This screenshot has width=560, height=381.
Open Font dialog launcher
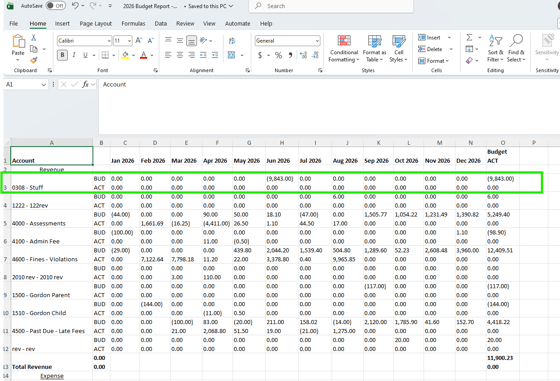156,71
